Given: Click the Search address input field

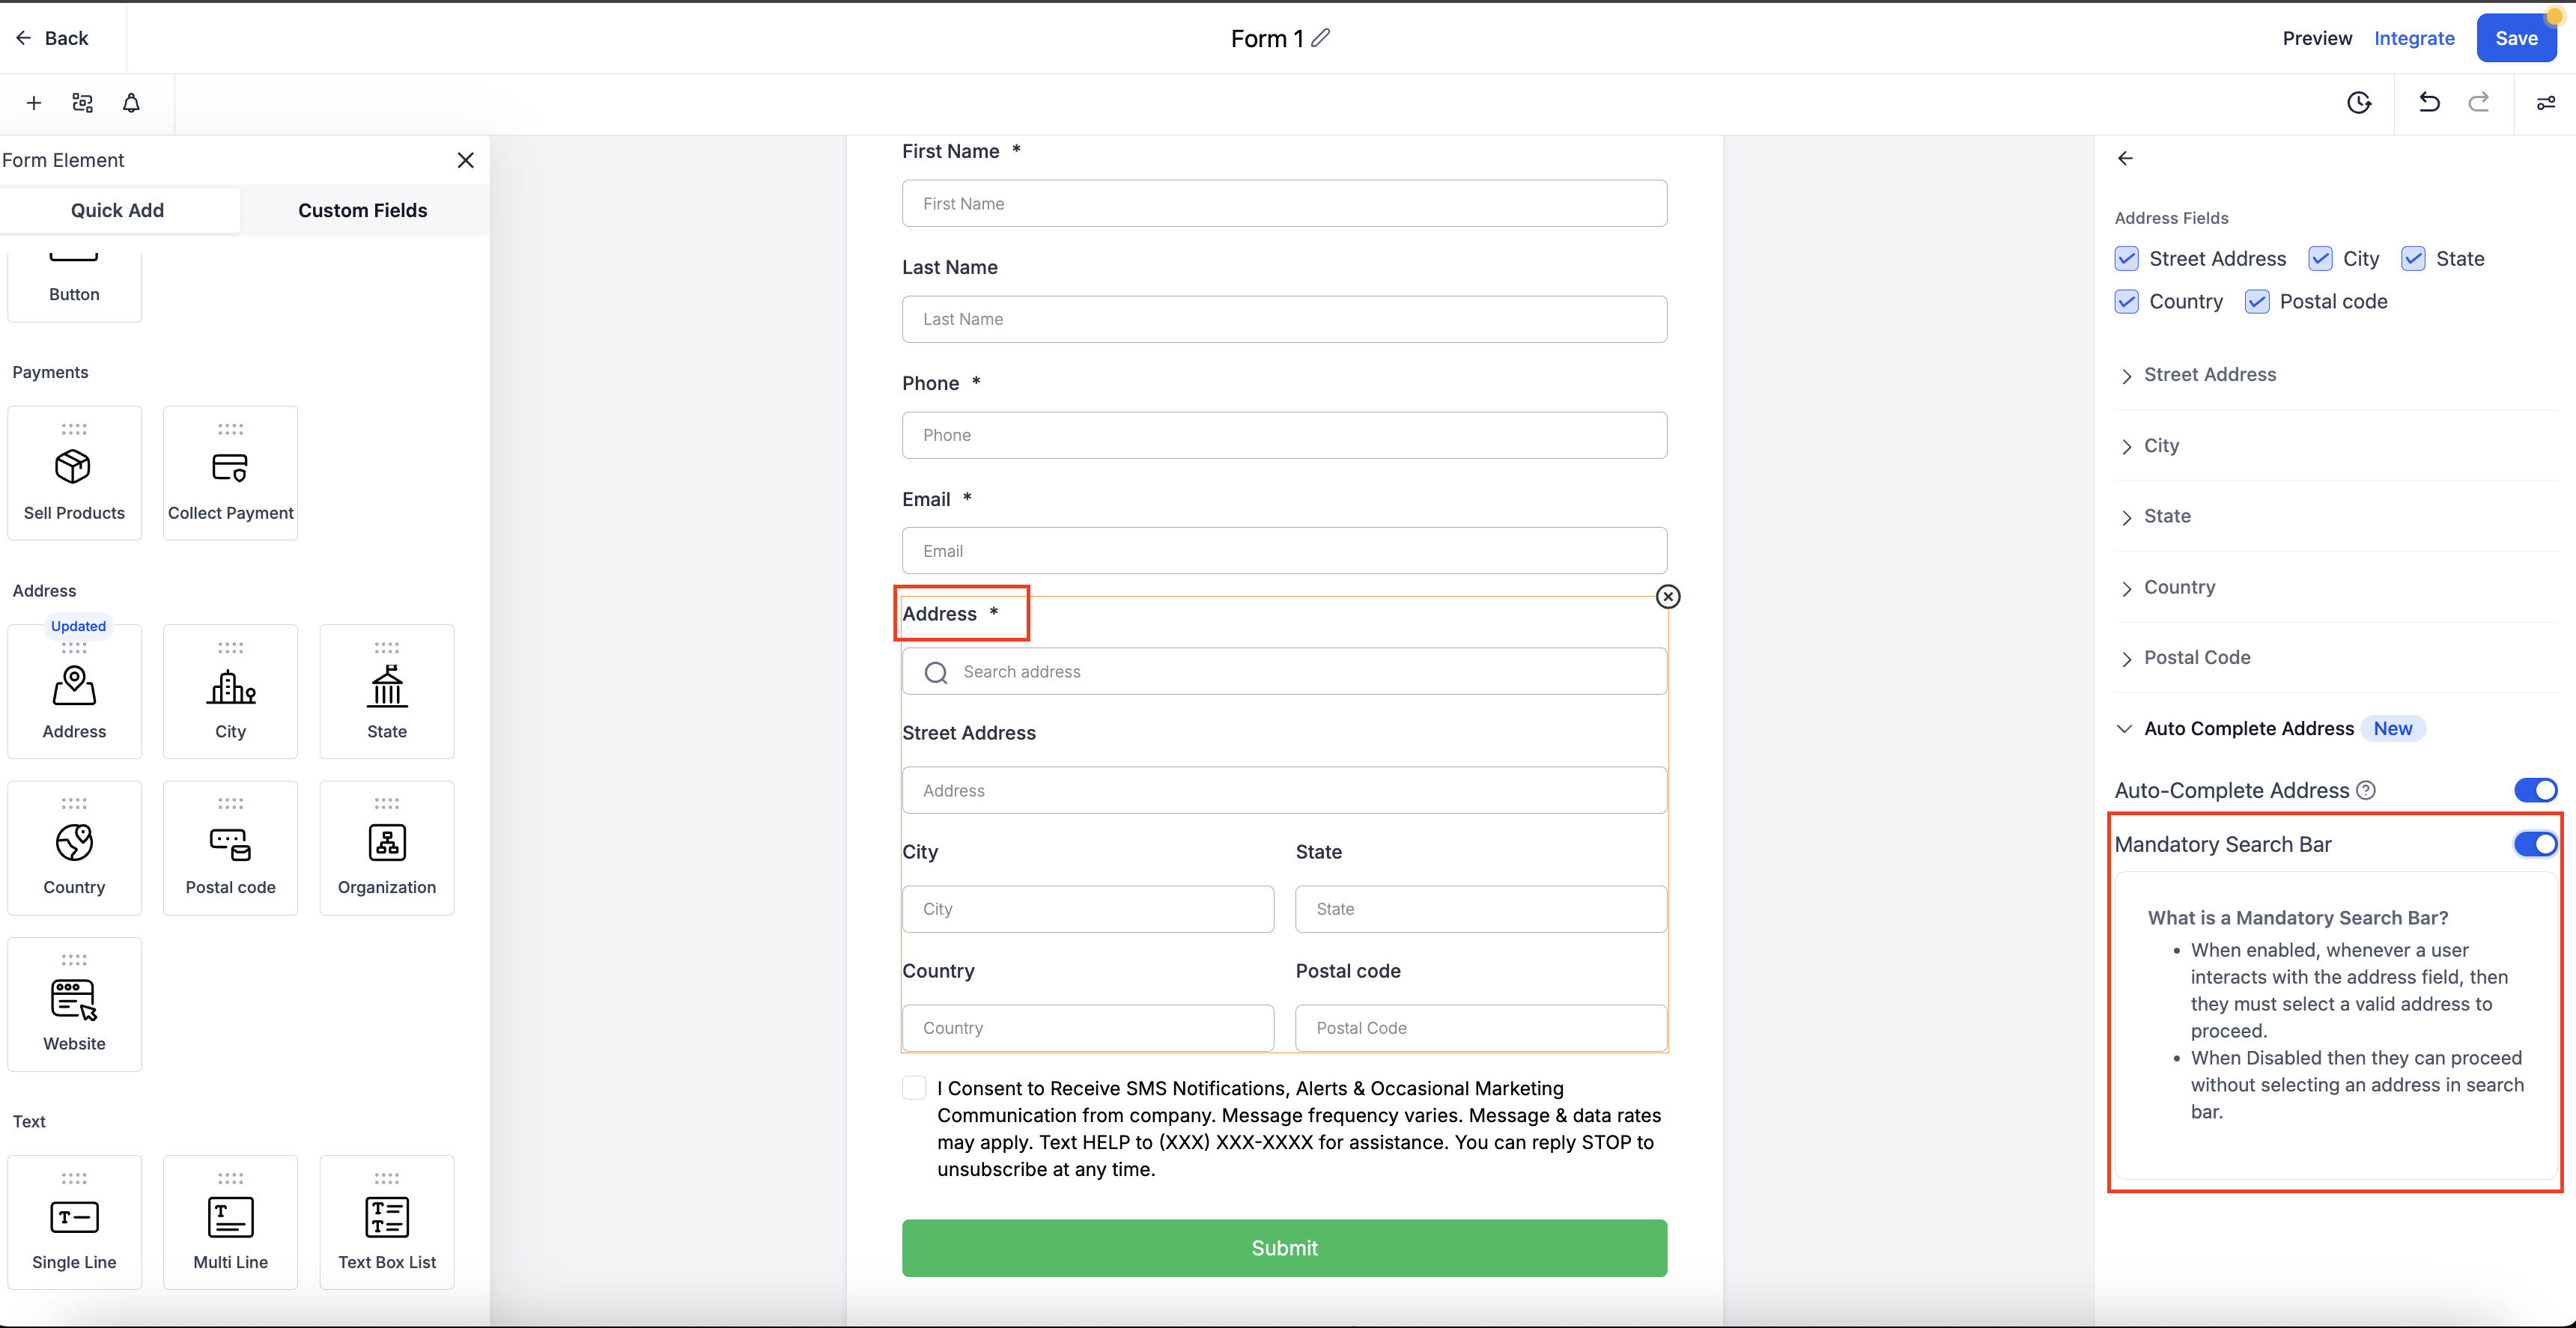Looking at the screenshot, I should tap(1284, 672).
